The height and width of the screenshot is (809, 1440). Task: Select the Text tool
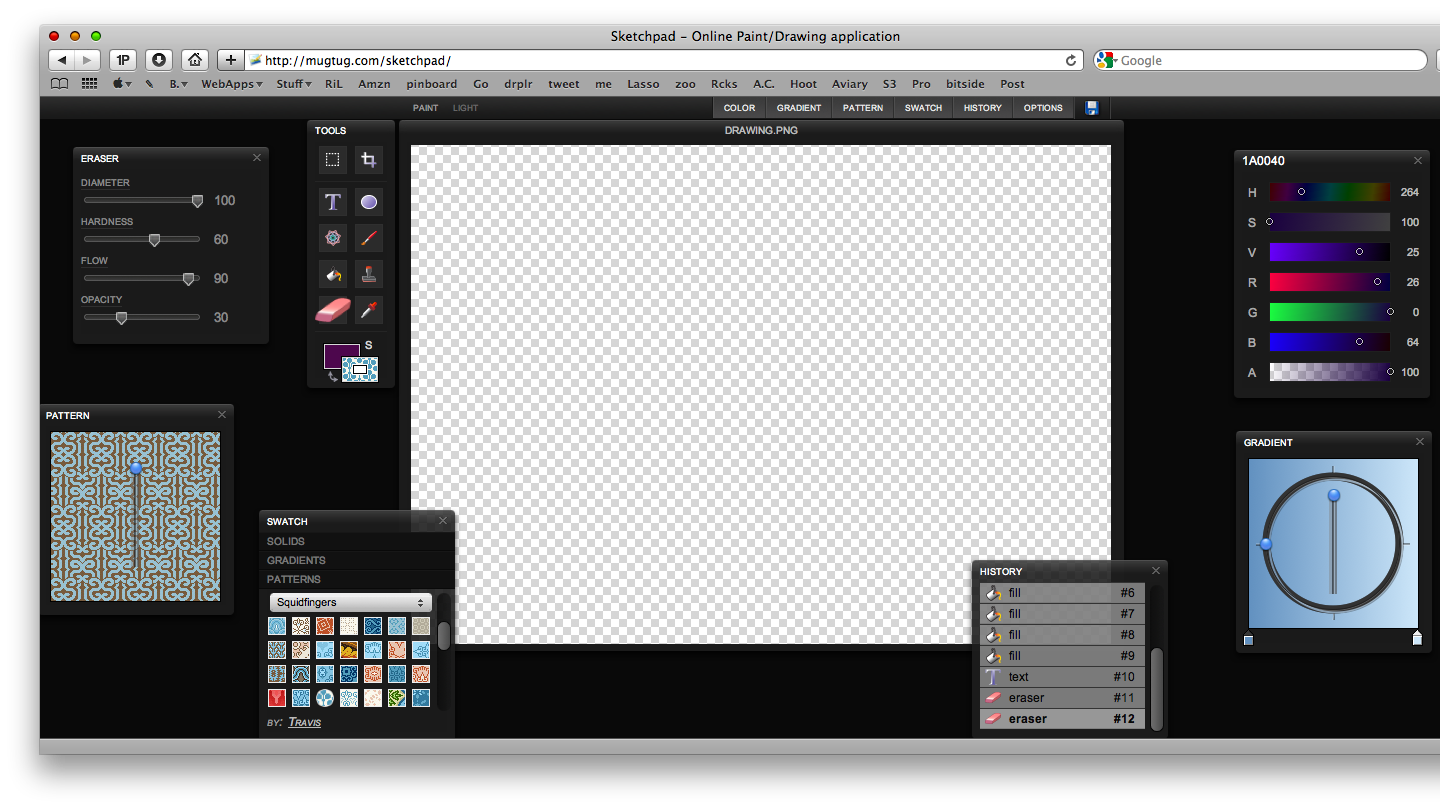coord(332,201)
